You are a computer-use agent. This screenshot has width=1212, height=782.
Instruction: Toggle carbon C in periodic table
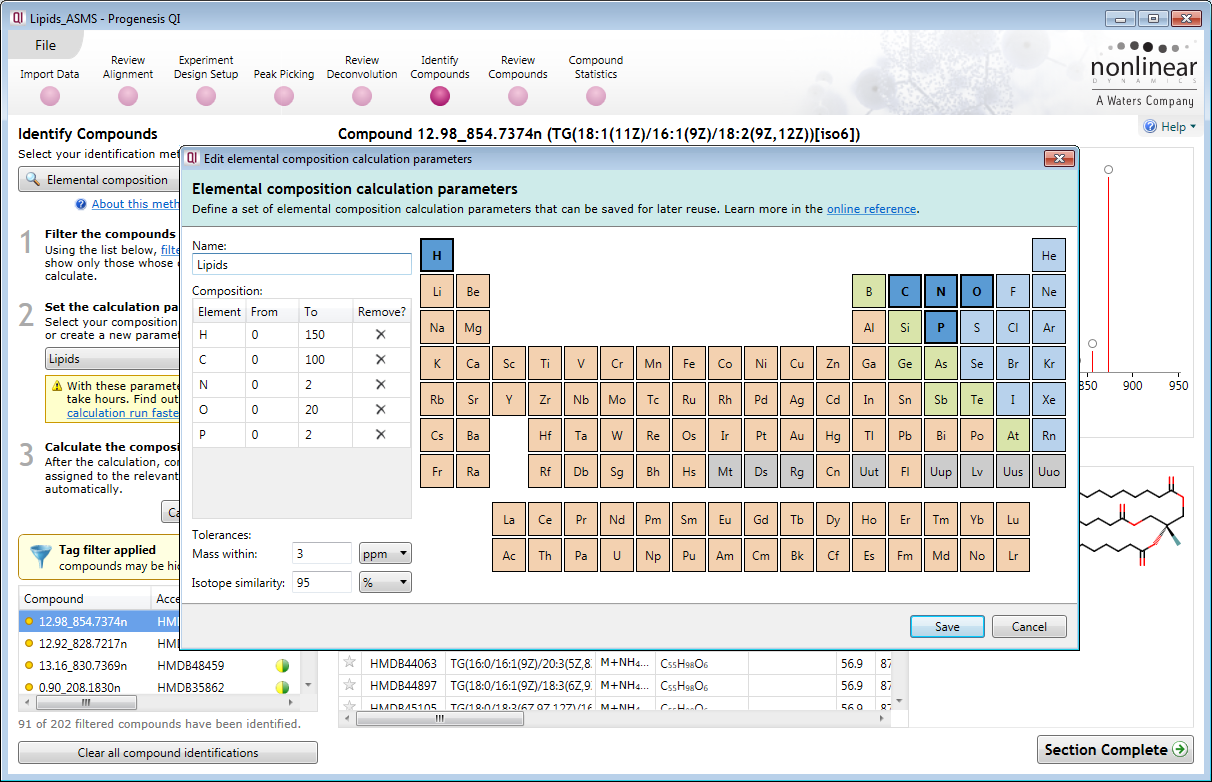[x=905, y=292]
